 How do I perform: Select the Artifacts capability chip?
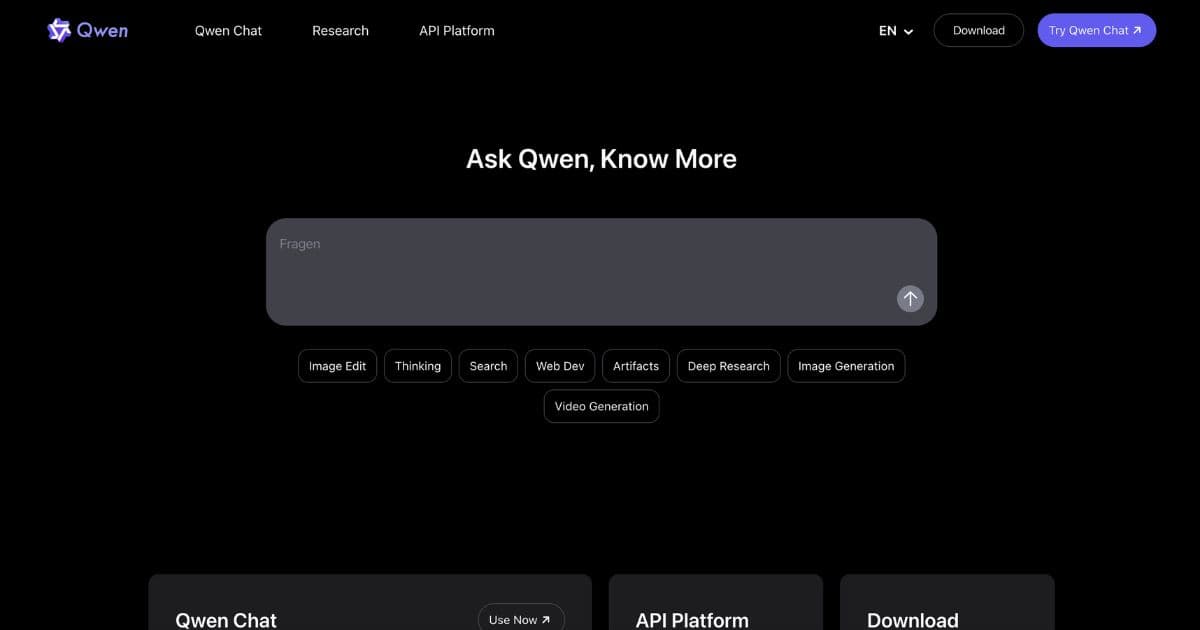(635, 366)
